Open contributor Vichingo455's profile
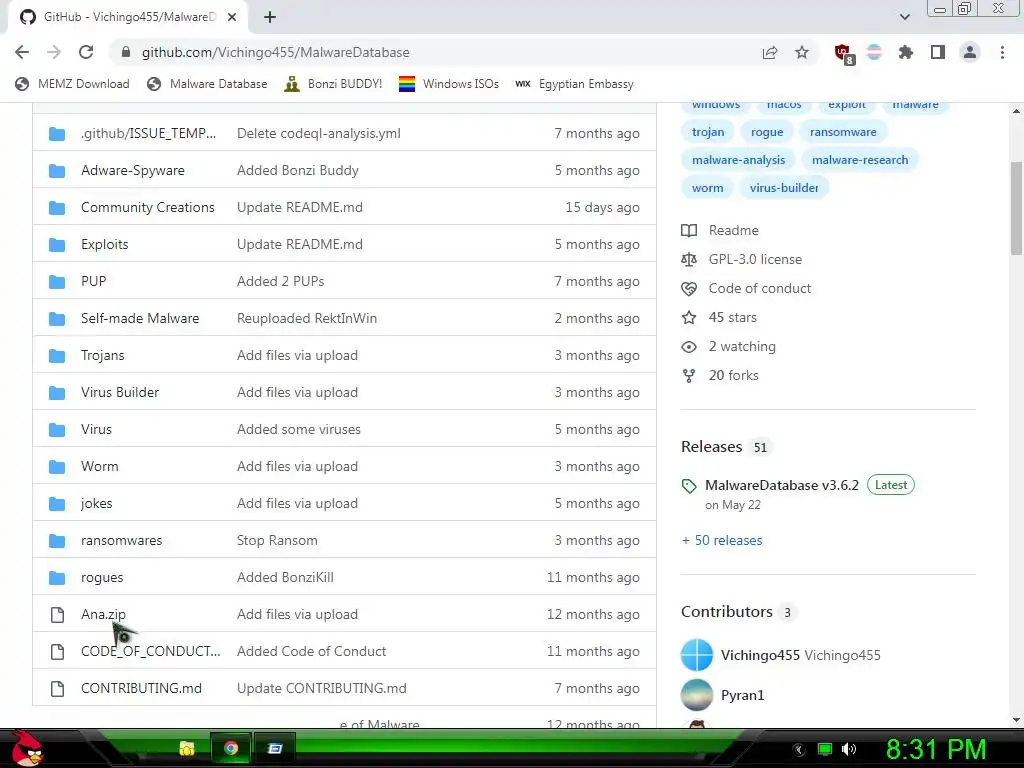 click(x=760, y=655)
